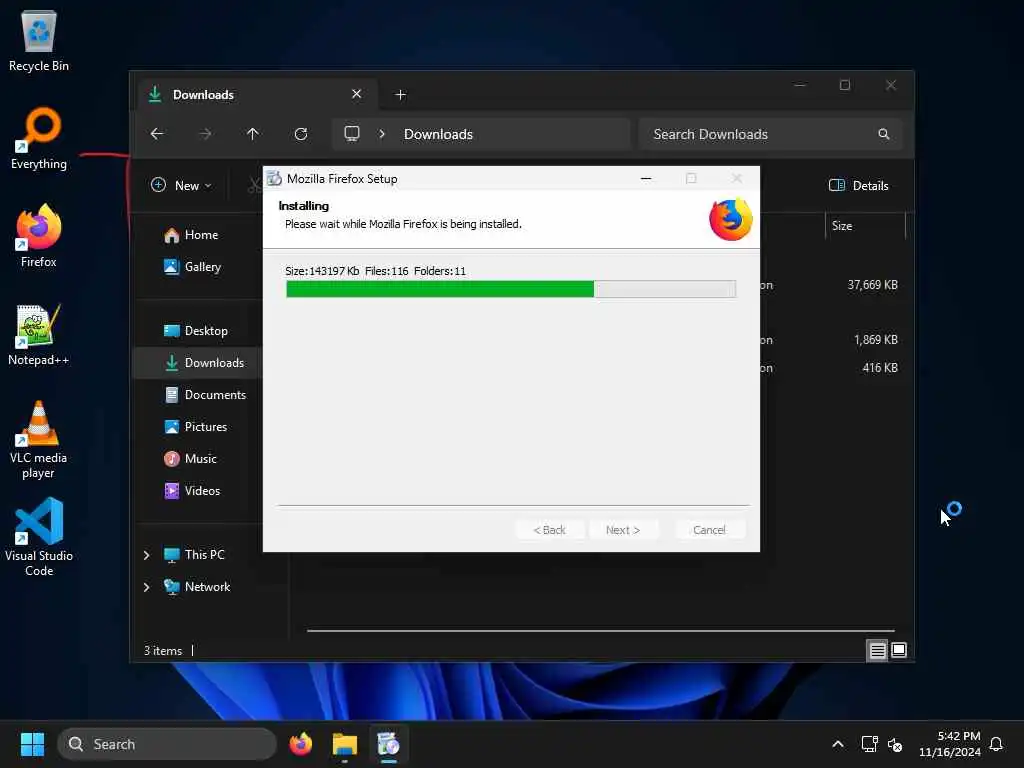This screenshot has width=1024, height=768.
Task: Click the green installation progress bar
Action: tap(511, 289)
